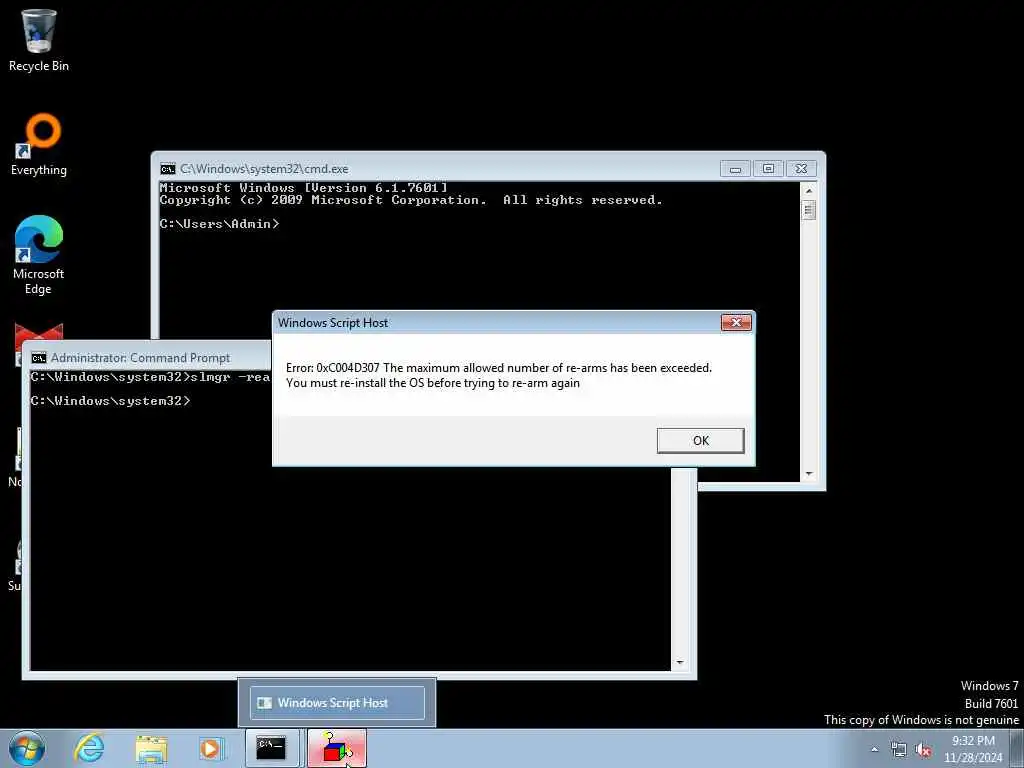The image size is (1024, 768).
Task: Open the Recycle Bin desktop icon
Action: coord(39,40)
